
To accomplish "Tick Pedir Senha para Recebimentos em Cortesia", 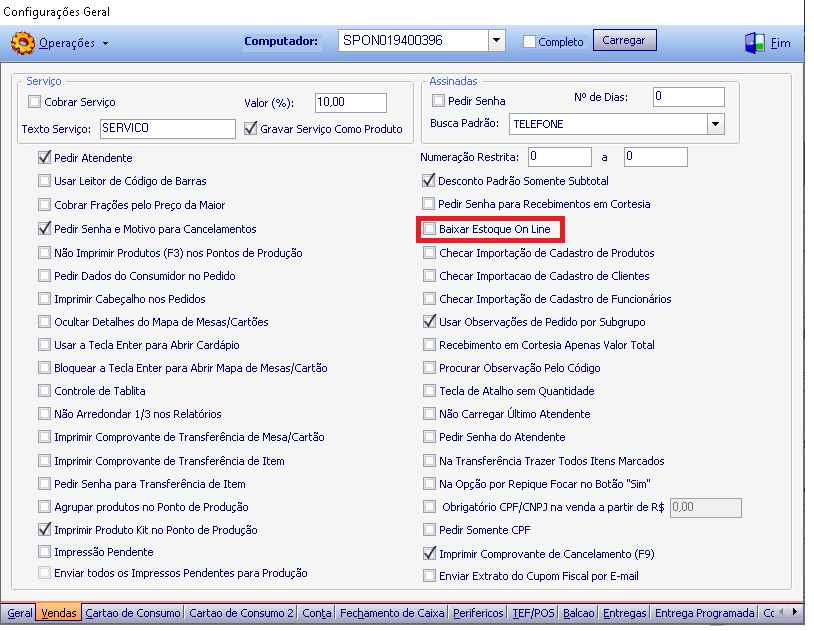I will pyautogui.click(x=429, y=204).
